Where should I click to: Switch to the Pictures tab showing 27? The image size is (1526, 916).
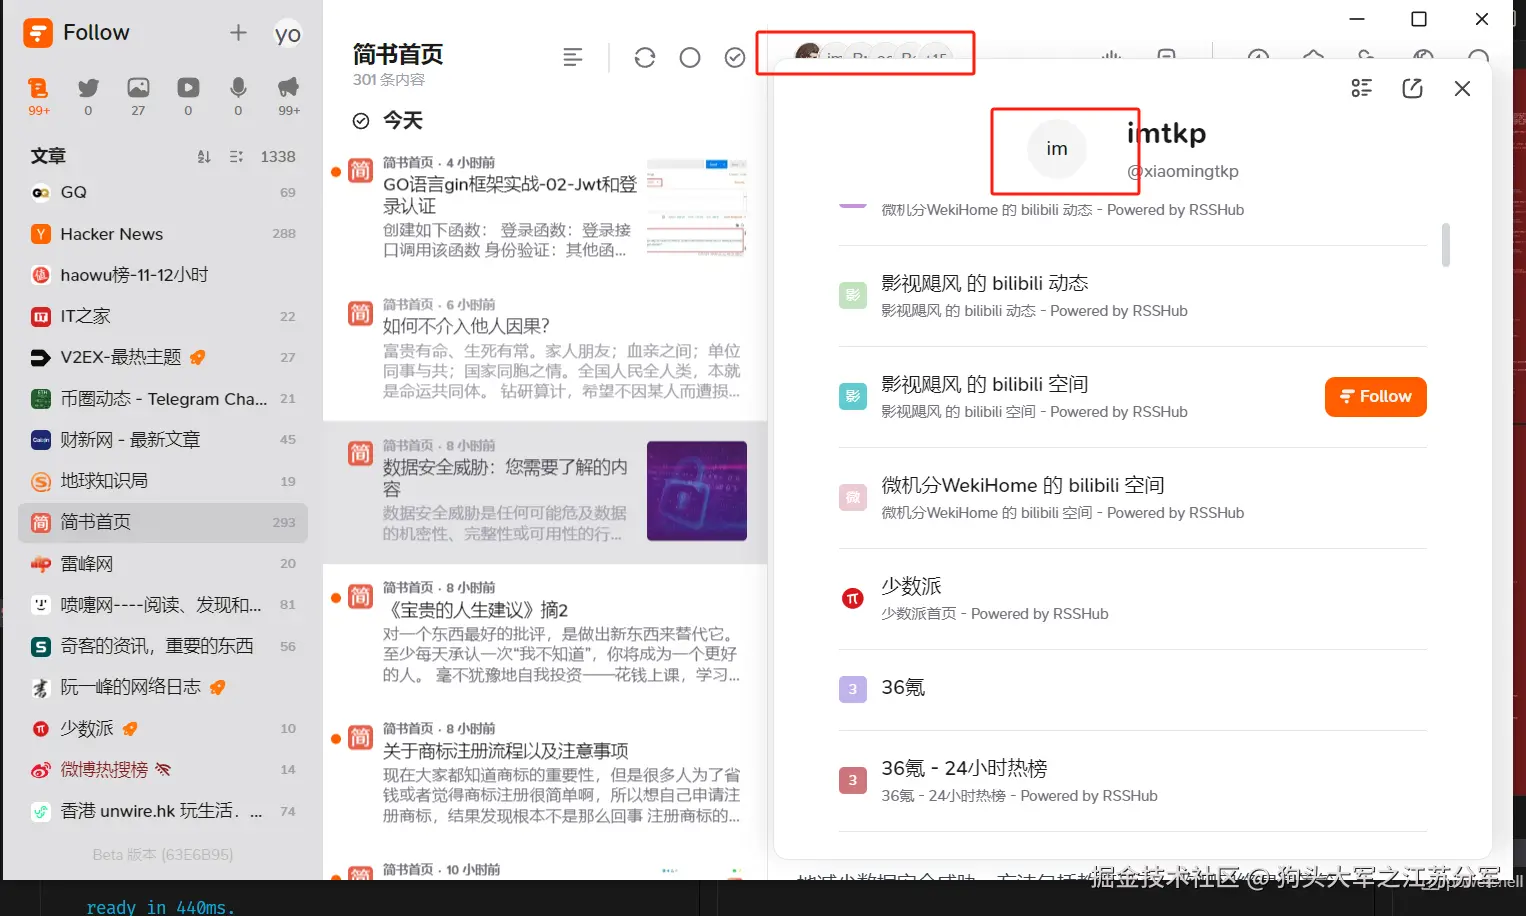pyautogui.click(x=138, y=96)
